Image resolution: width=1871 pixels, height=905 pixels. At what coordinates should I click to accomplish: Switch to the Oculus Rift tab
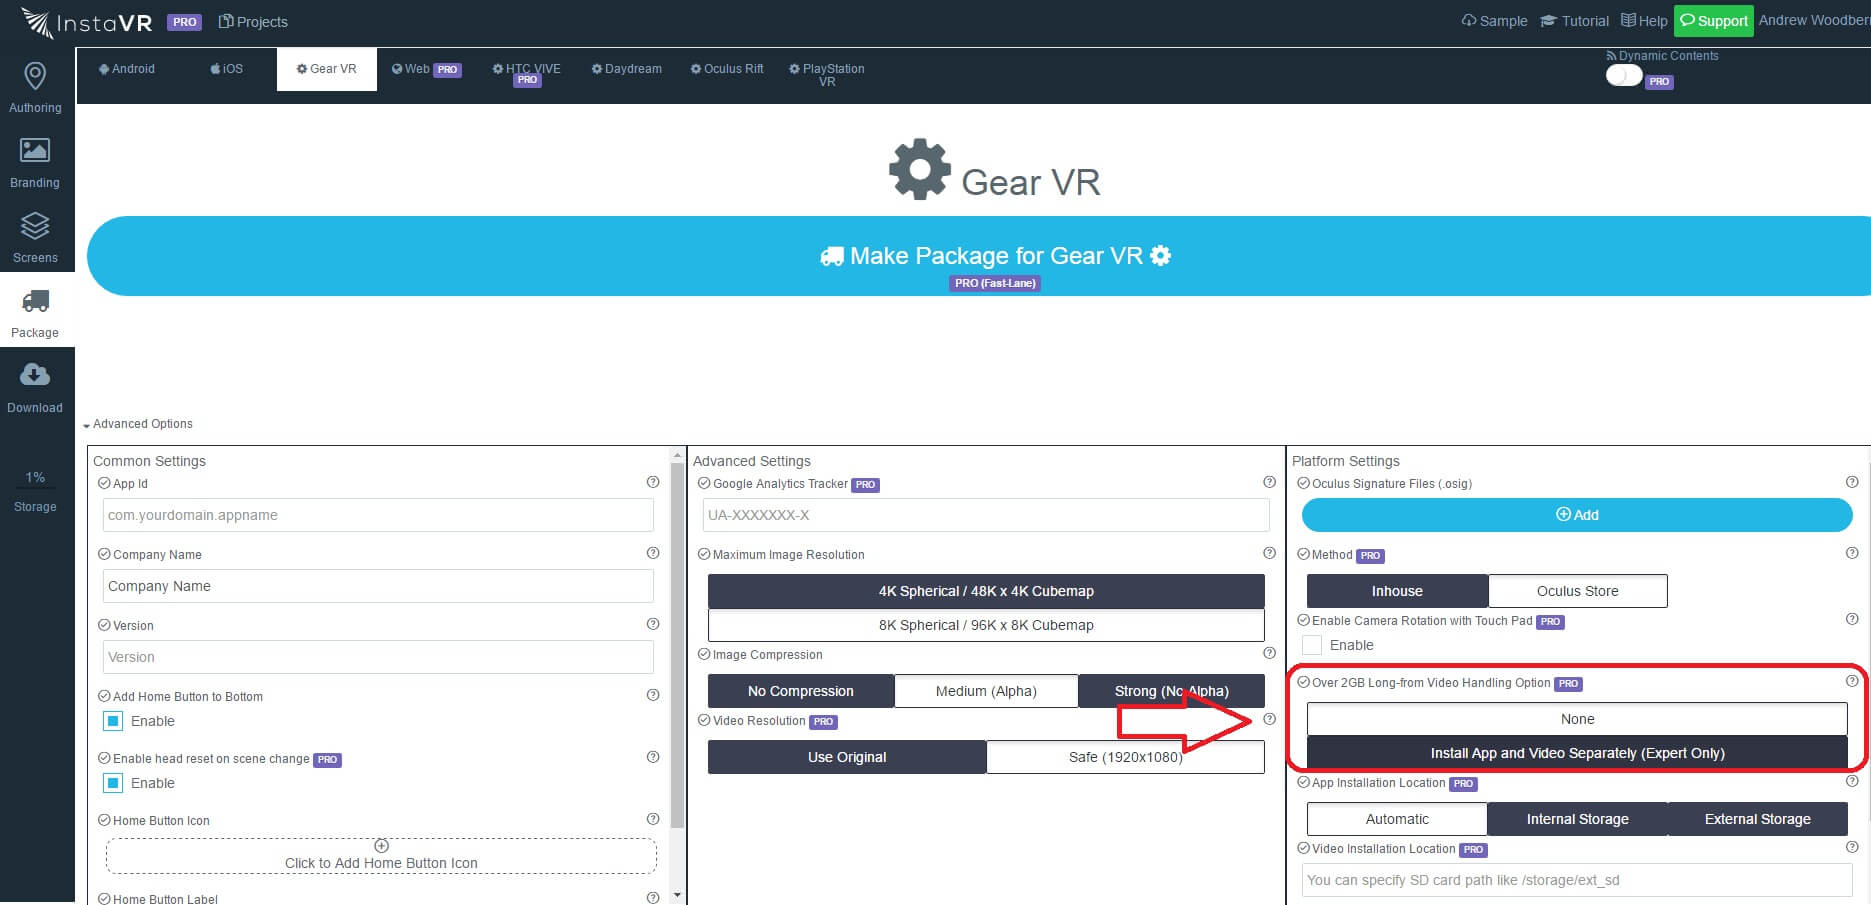click(727, 69)
